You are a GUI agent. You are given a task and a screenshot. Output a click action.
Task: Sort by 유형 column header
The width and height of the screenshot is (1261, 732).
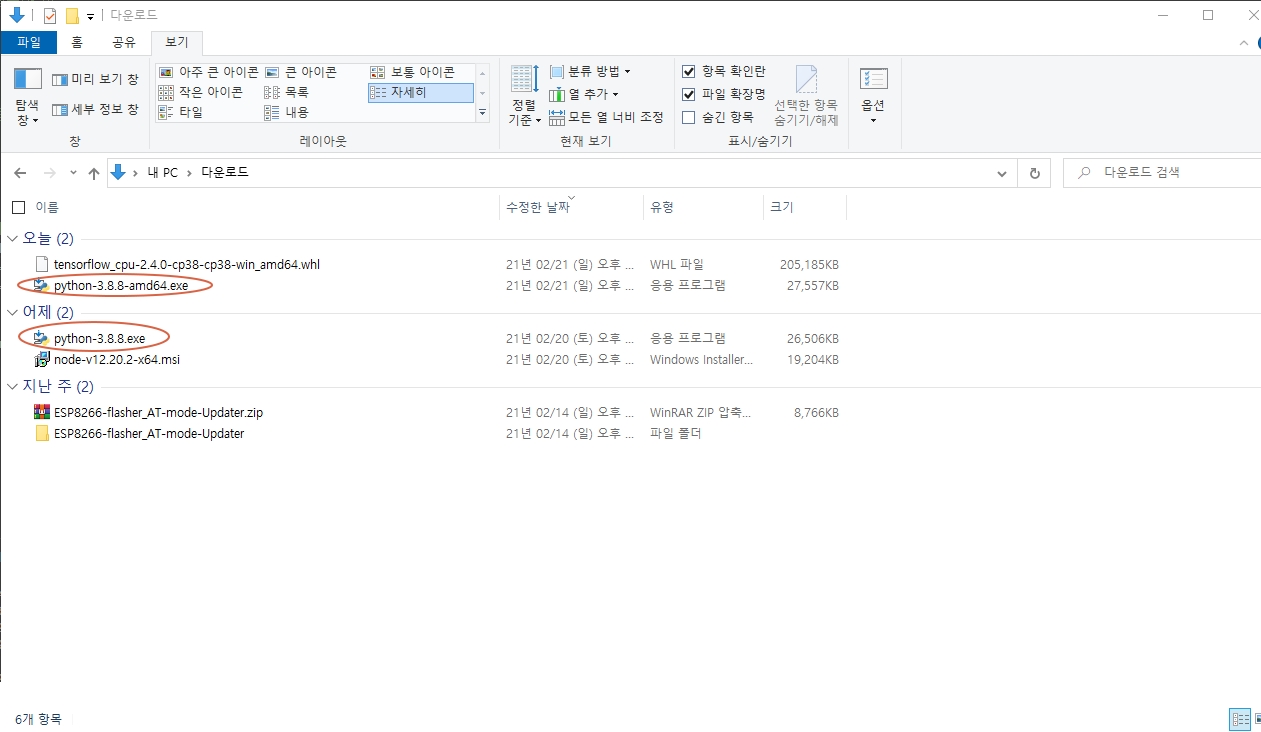point(662,207)
